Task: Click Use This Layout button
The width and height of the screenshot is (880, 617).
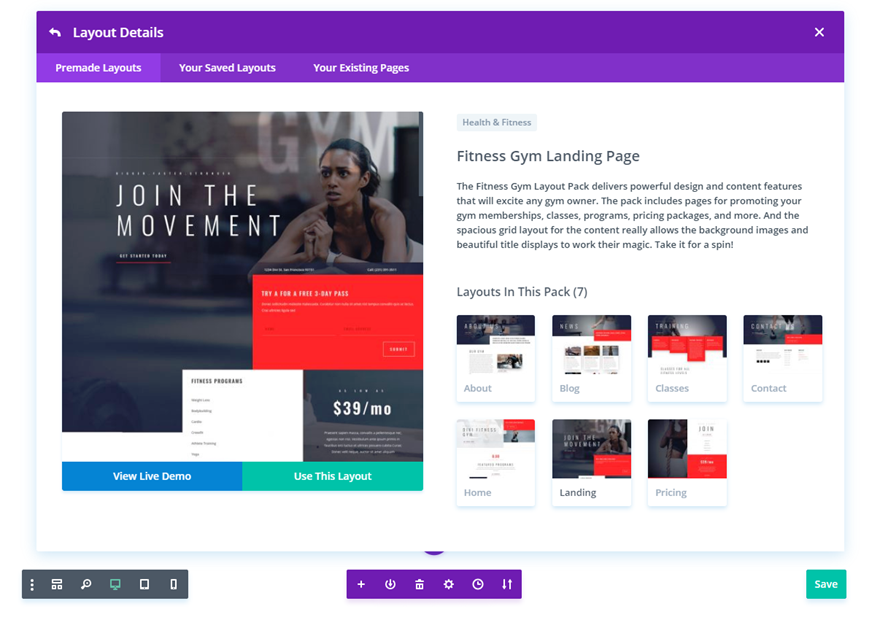Action: point(333,476)
